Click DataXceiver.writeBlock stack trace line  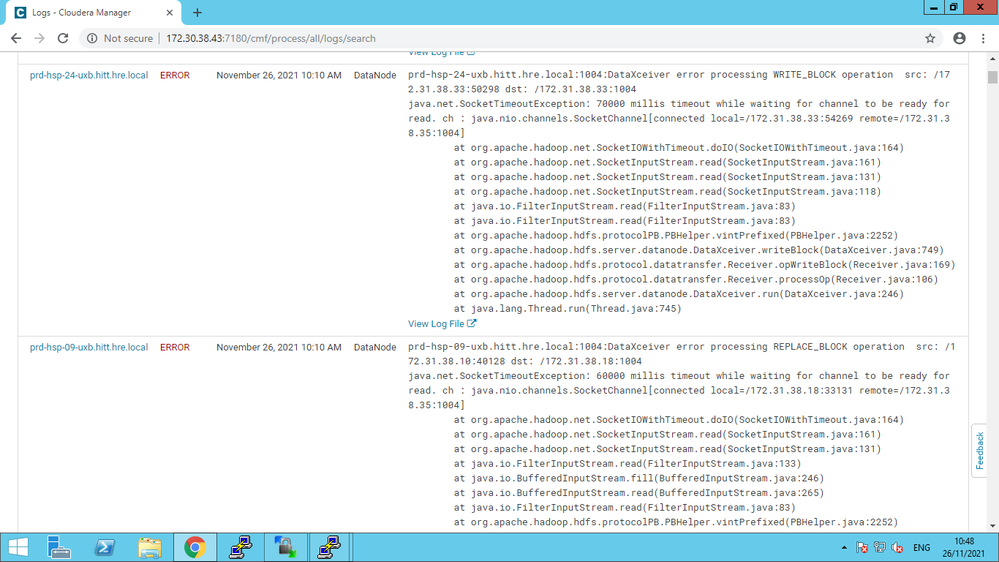(699, 250)
